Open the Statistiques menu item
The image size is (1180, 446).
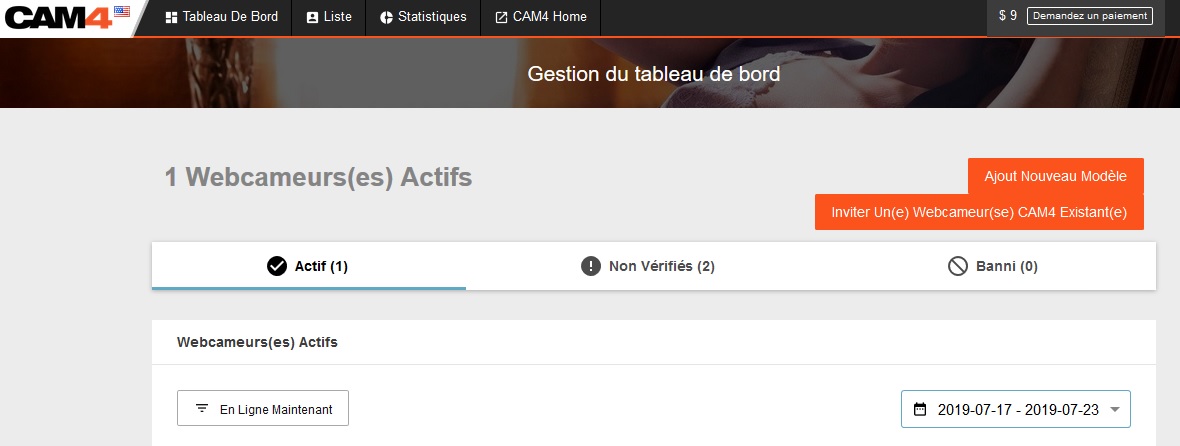click(x=432, y=17)
